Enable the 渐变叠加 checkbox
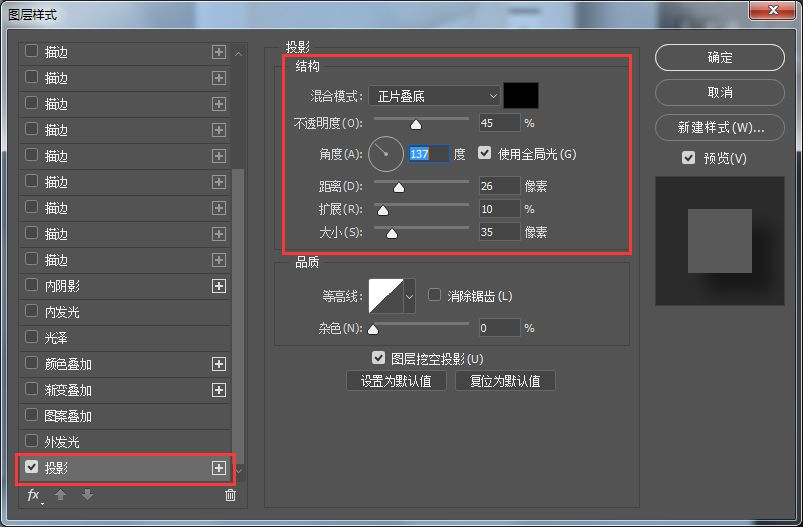This screenshot has width=803, height=527. pyautogui.click(x=32, y=389)
